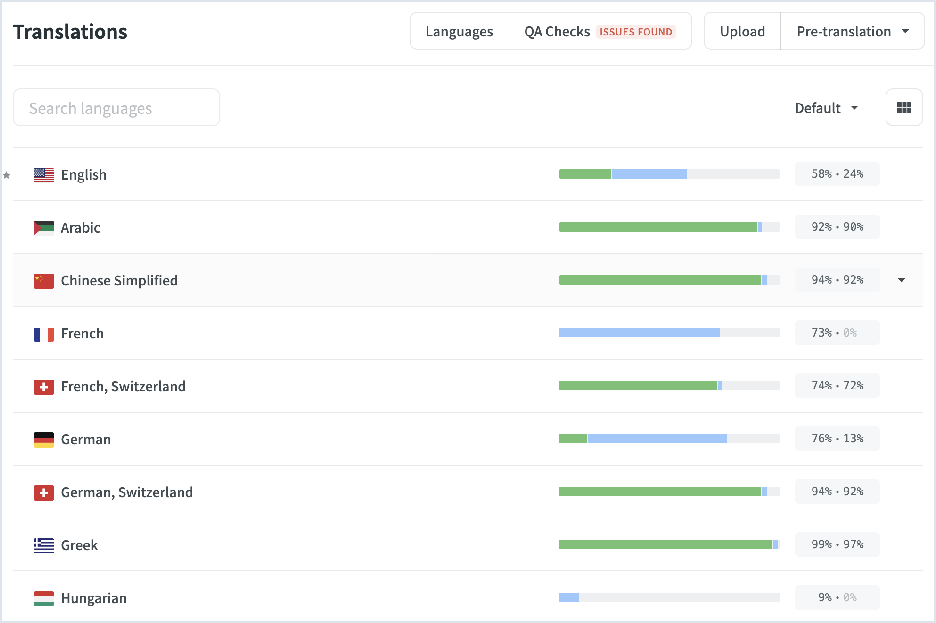
Task: Click the German flag icon
Action: coord(44,440)
